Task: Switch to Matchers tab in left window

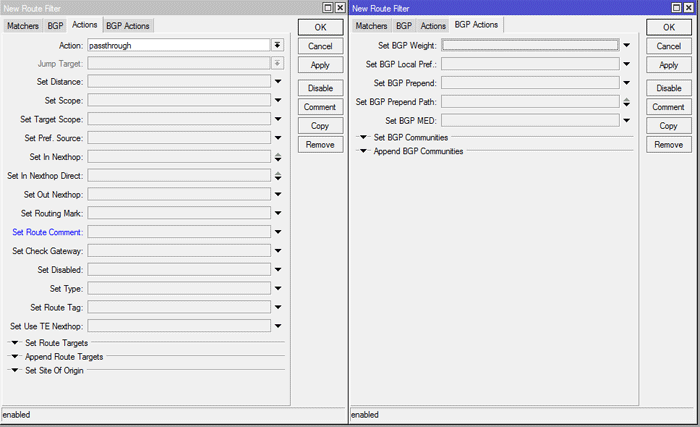Action: click(23, 25)
